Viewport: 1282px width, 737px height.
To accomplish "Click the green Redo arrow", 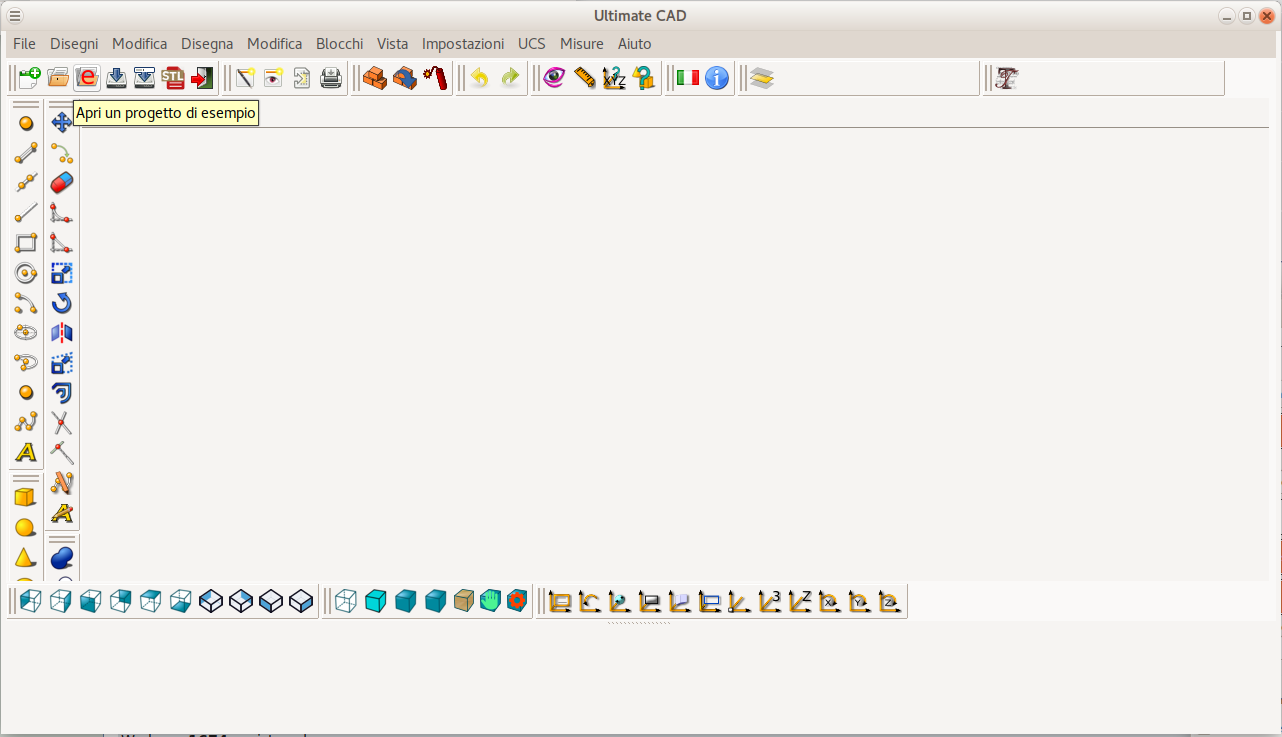I will [x=510, y=78].
